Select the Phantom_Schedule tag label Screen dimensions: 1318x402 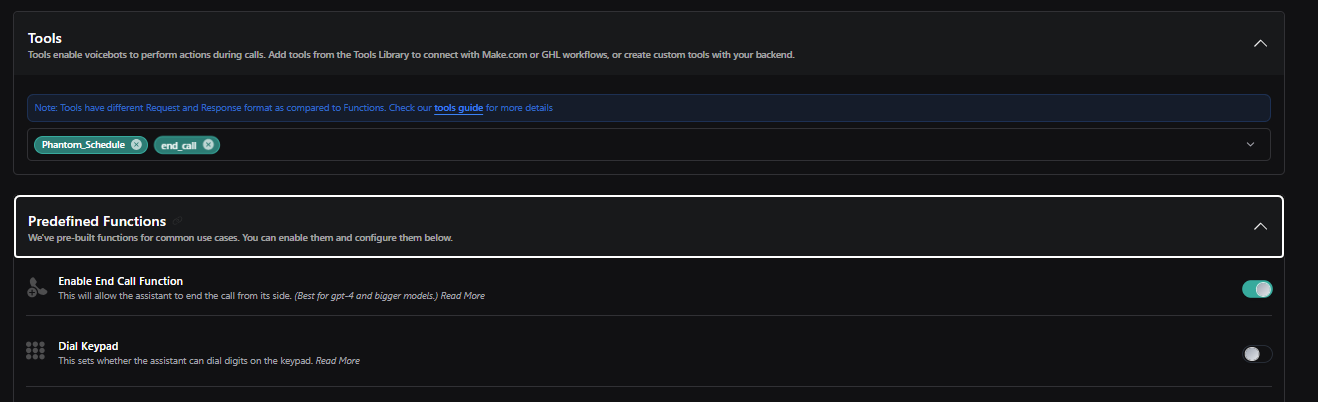83,144
